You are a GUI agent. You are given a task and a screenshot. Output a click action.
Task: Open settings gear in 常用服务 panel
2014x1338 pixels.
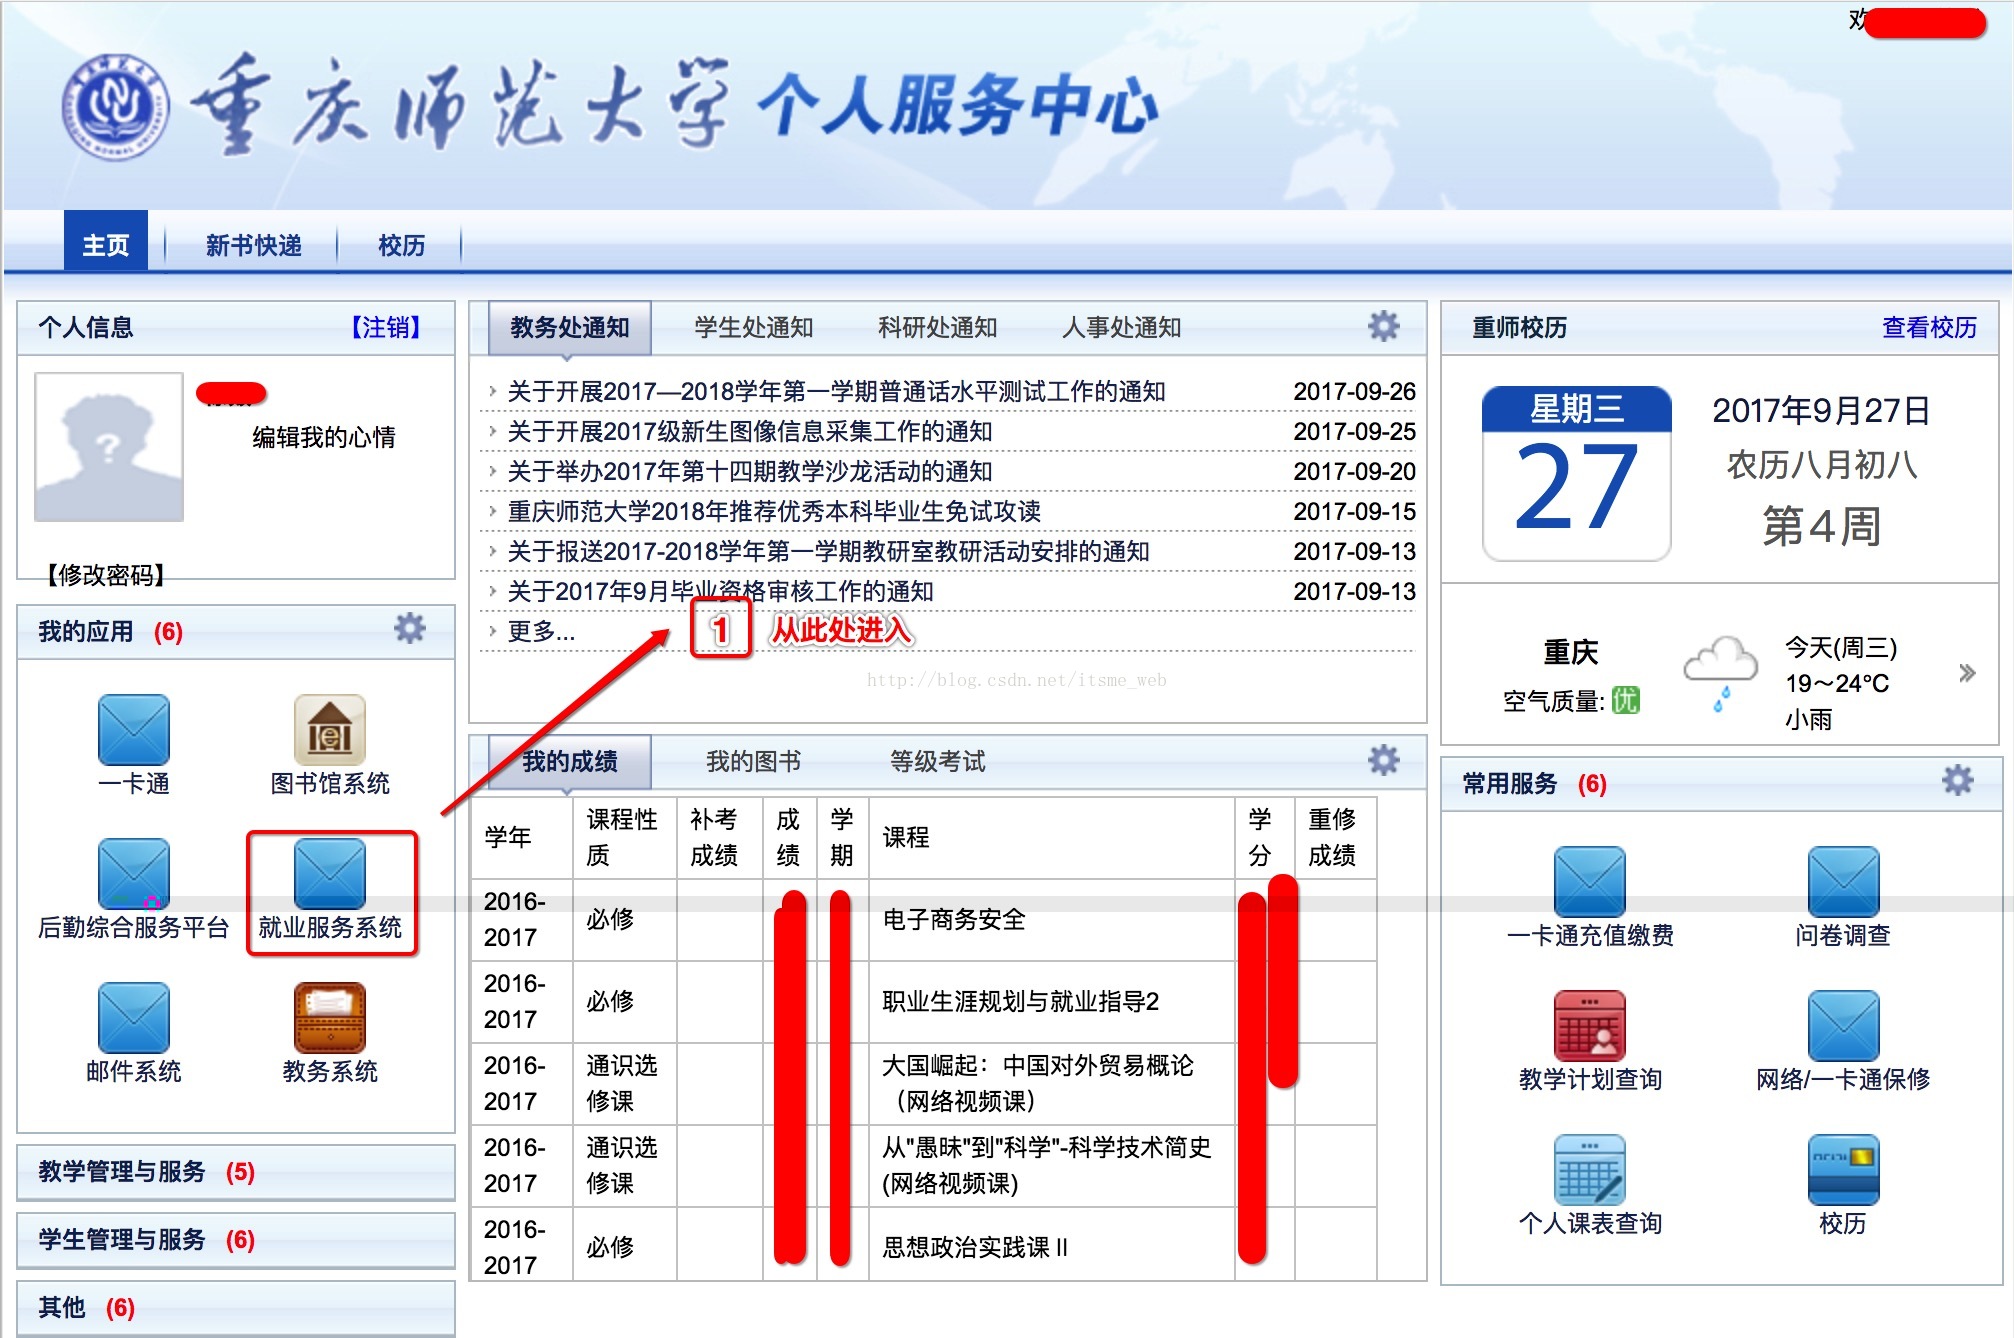(1957, 781)
